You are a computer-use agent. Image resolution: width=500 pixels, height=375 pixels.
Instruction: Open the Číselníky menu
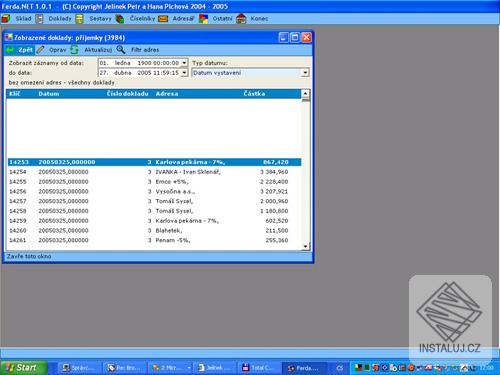[x=142, y=19]
